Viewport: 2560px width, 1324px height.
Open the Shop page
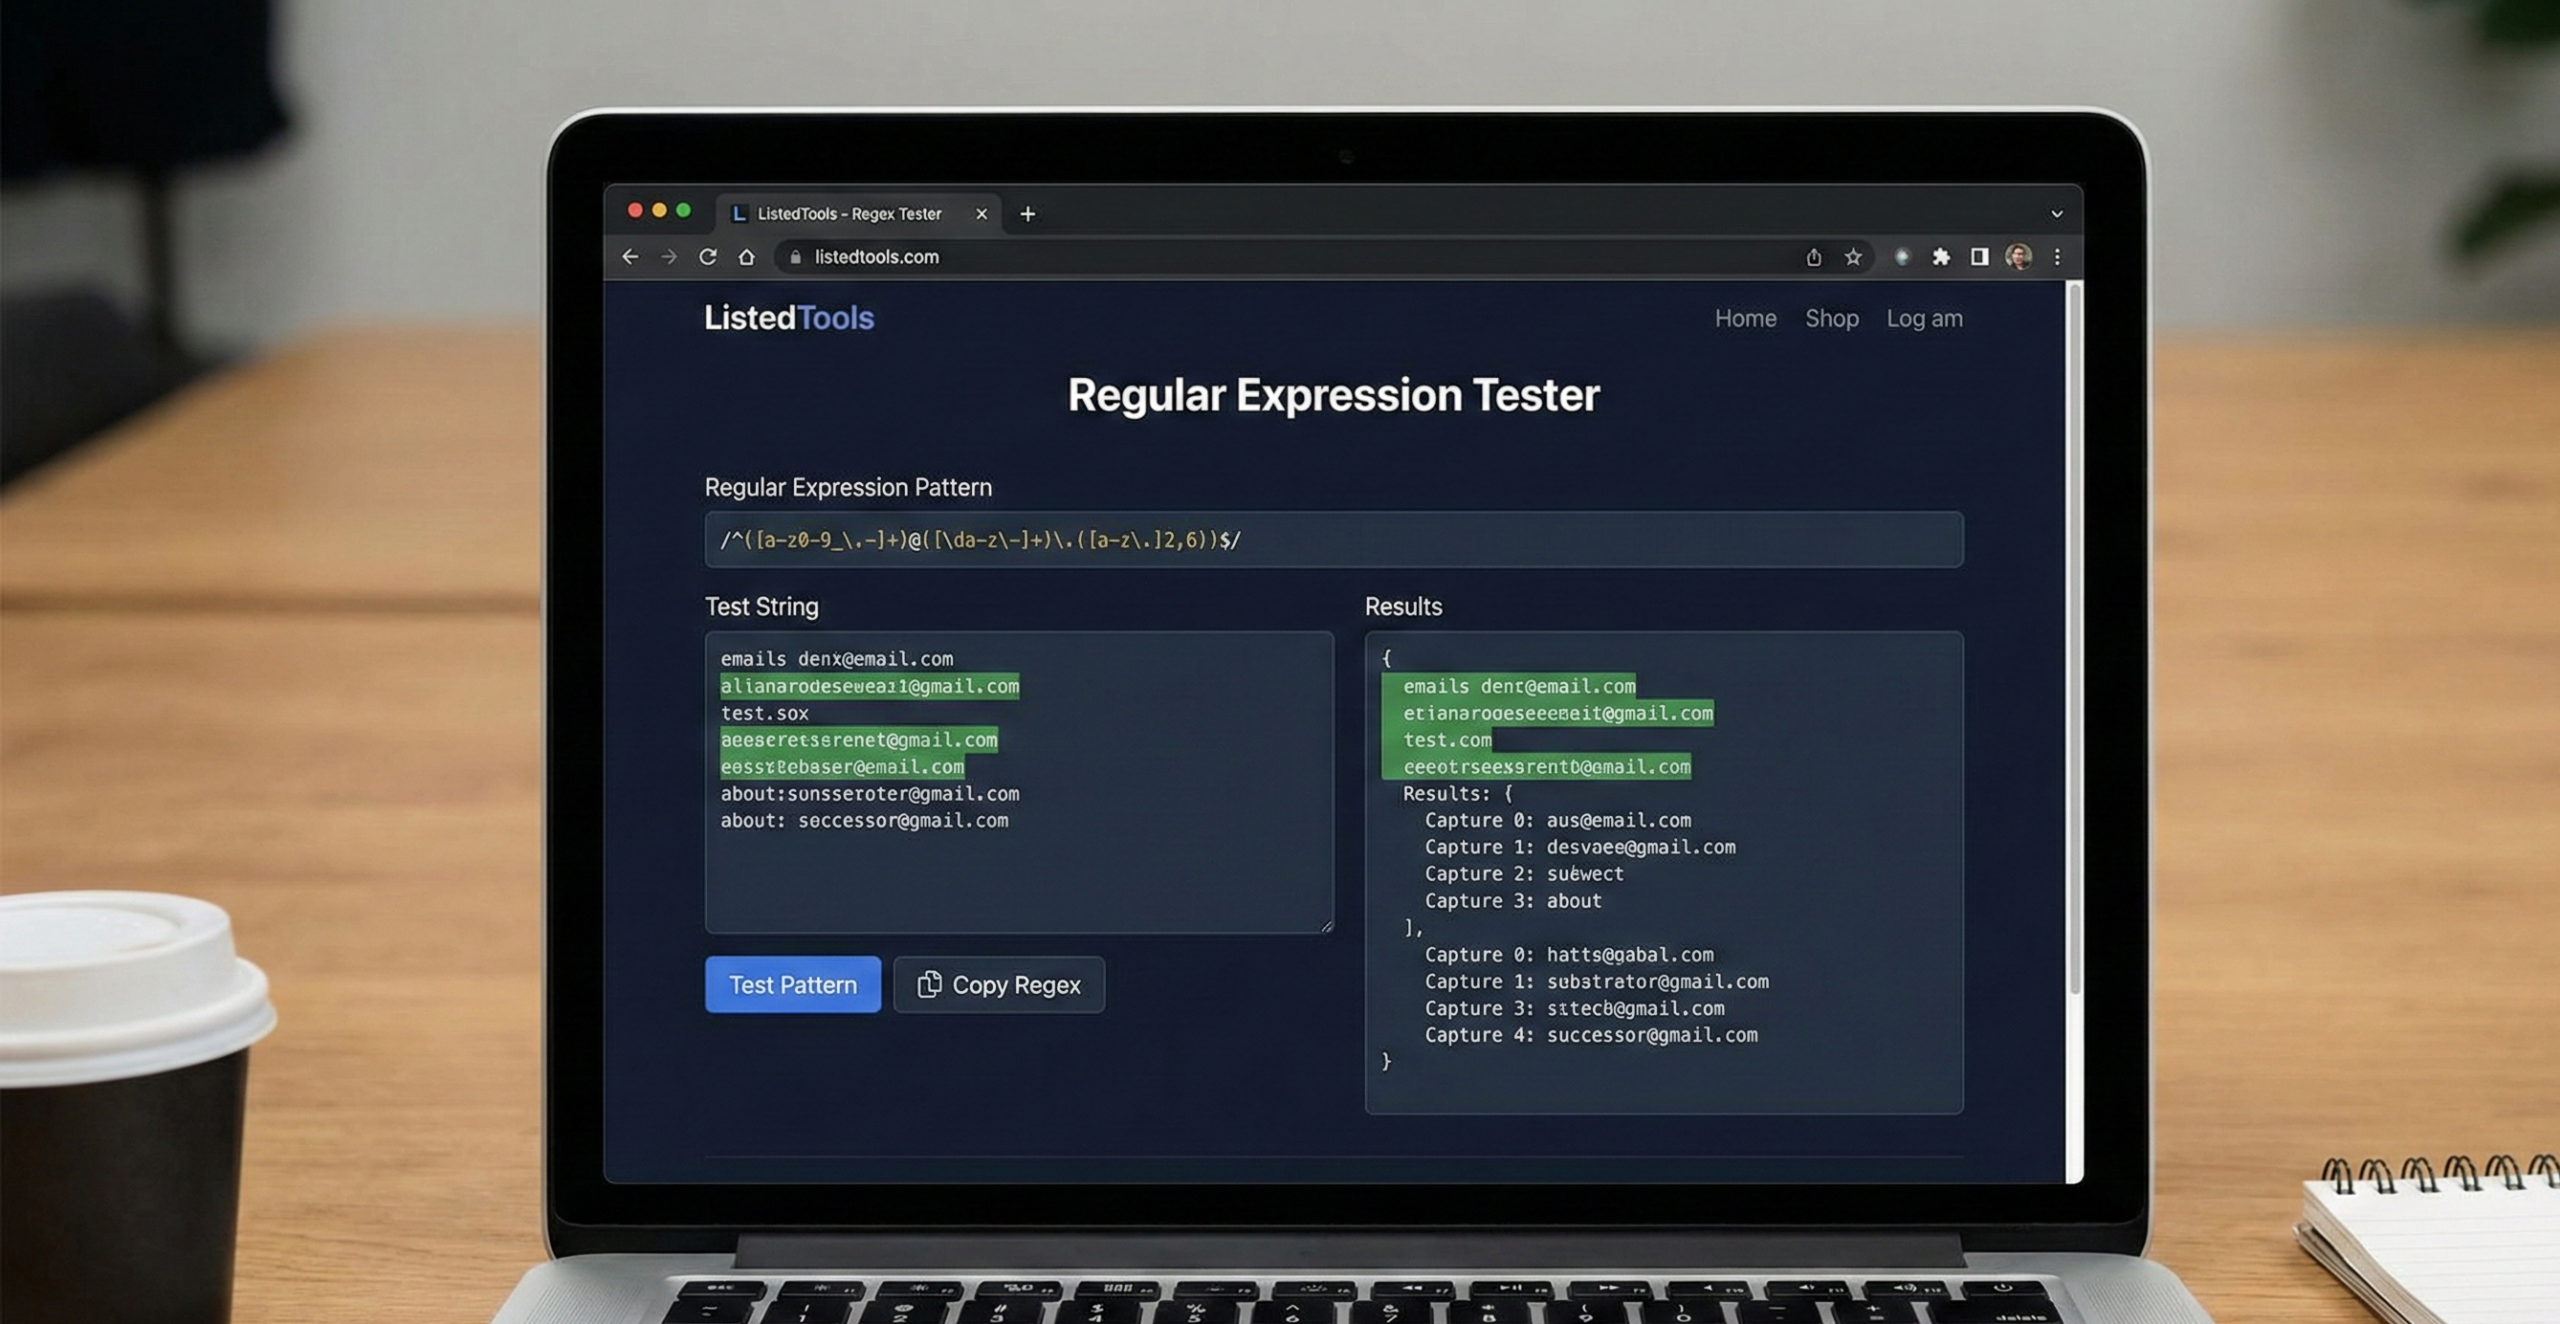[1832, 318]
